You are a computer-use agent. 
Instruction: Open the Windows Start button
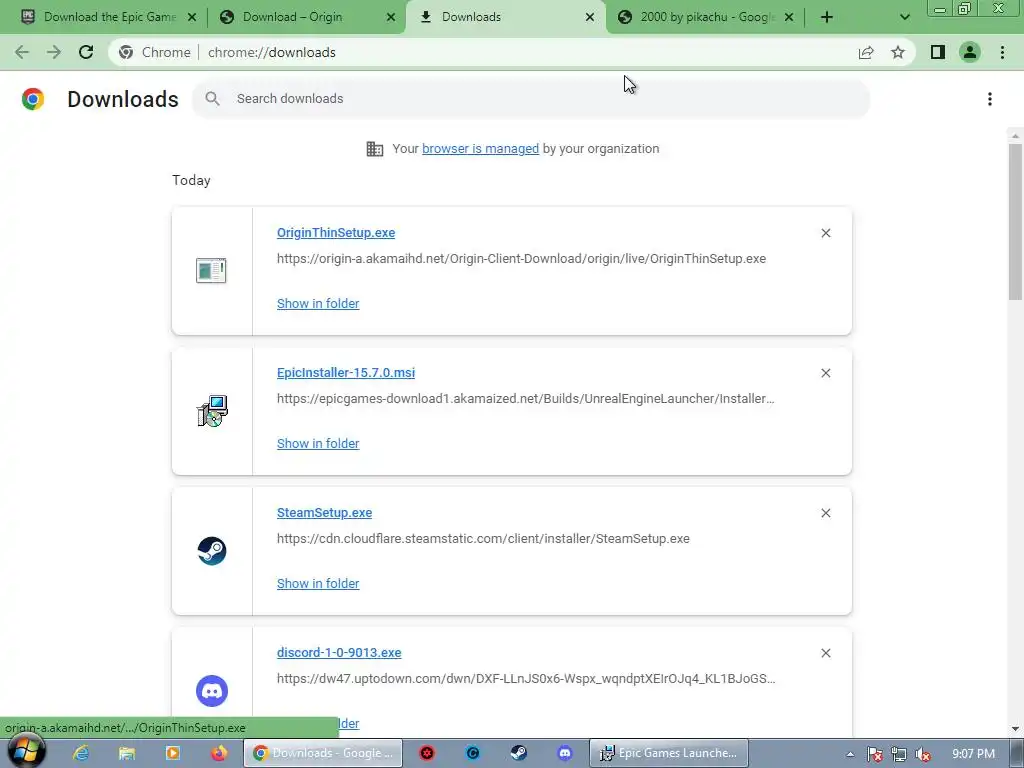point(26,751)
